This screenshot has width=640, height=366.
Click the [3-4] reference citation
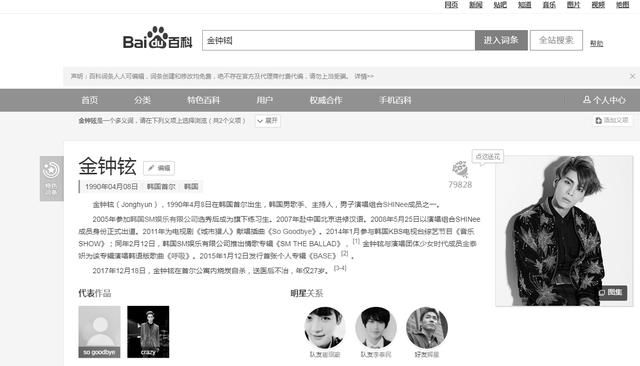tap(340, 268)
